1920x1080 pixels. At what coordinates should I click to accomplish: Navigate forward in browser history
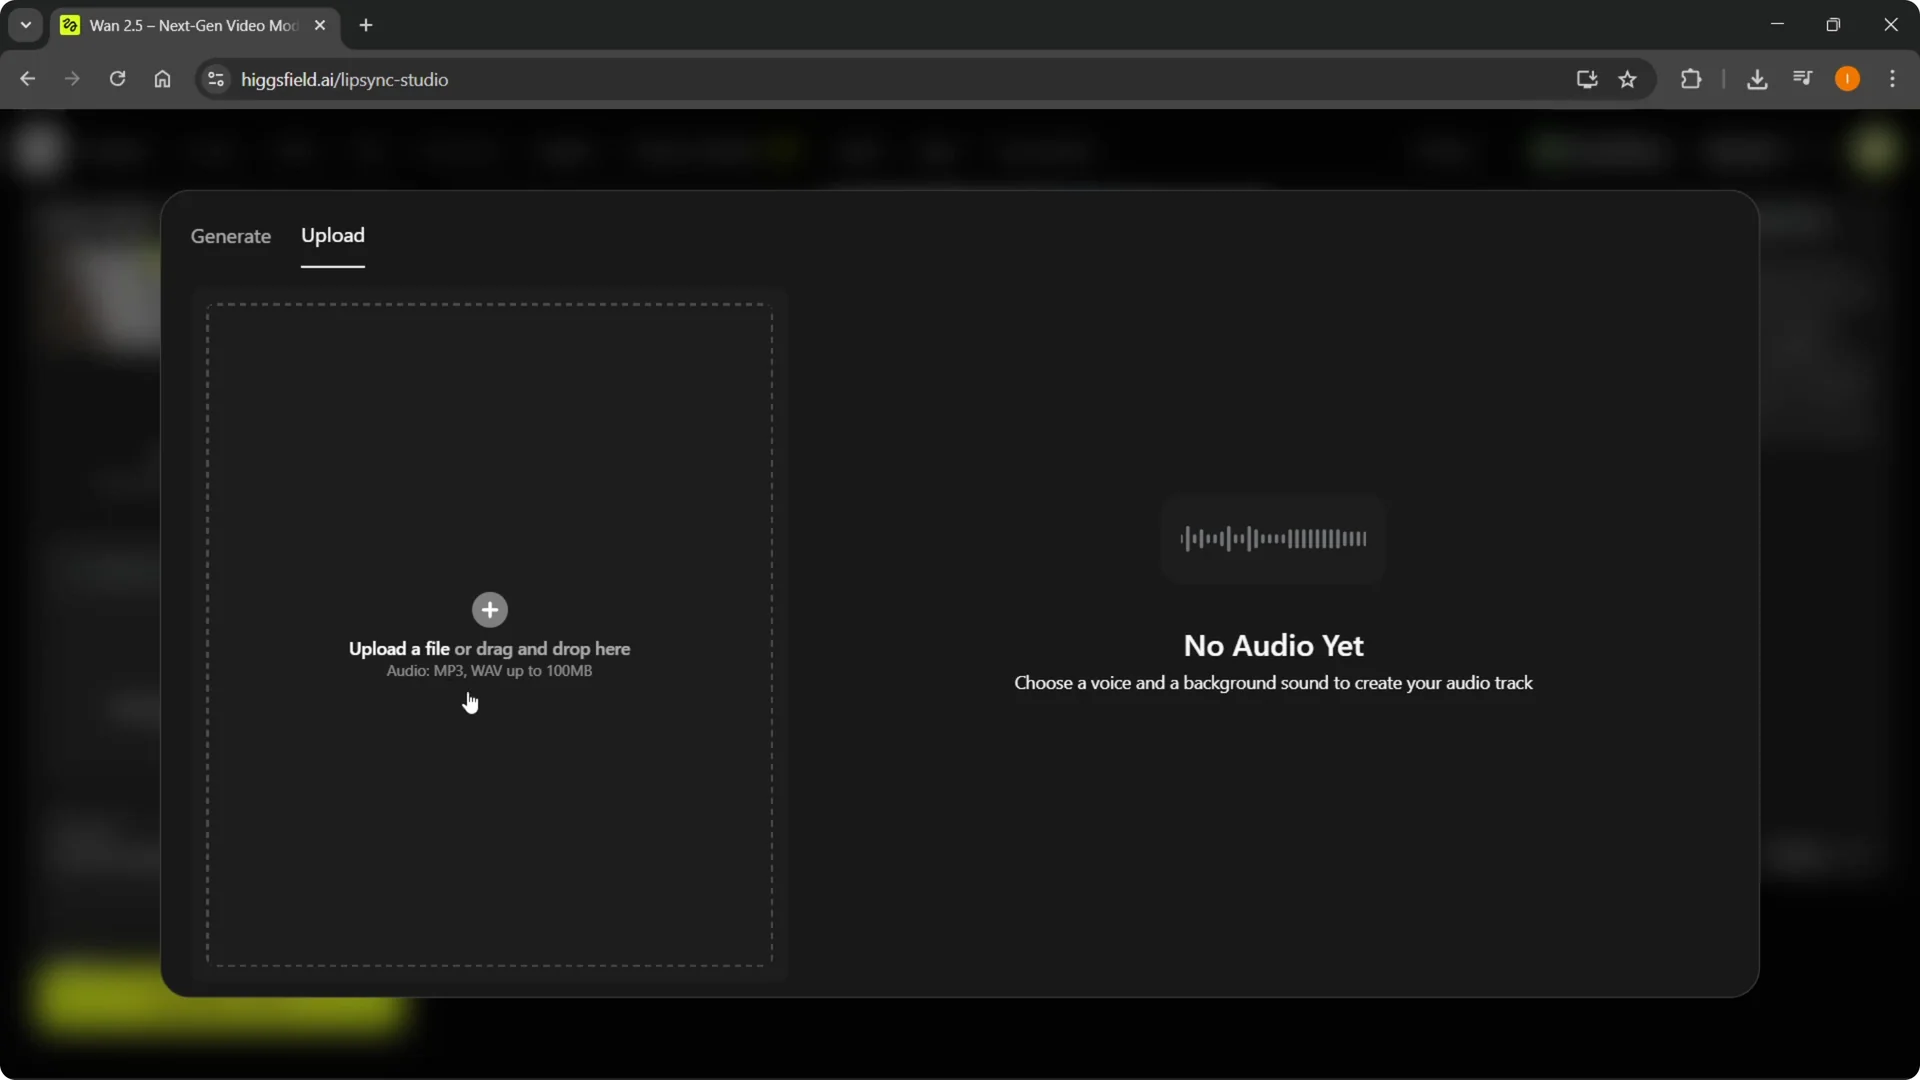click(72, 79)
